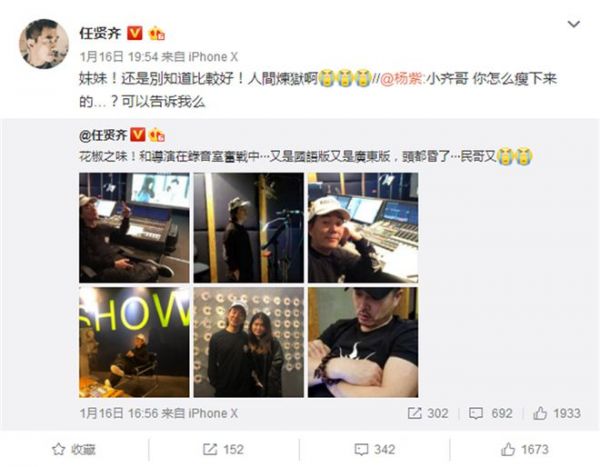The height and width of the screenshot is (467, 600).
Task: Click the orange V verified badge beside the top username
Action: pyautogui.click(x=135, y=33)
